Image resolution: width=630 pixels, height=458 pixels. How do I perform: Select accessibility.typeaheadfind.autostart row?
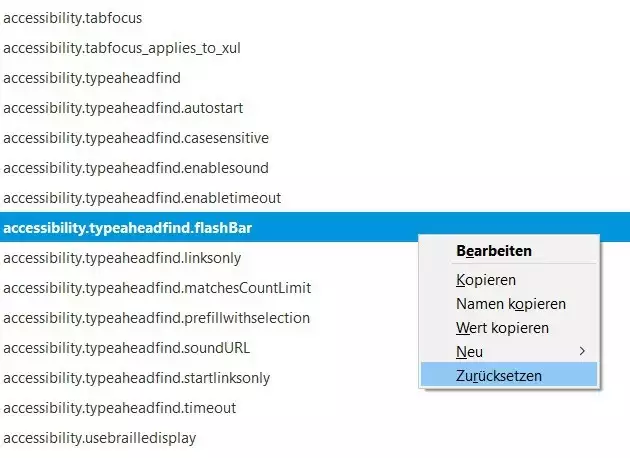click(123, 107)
